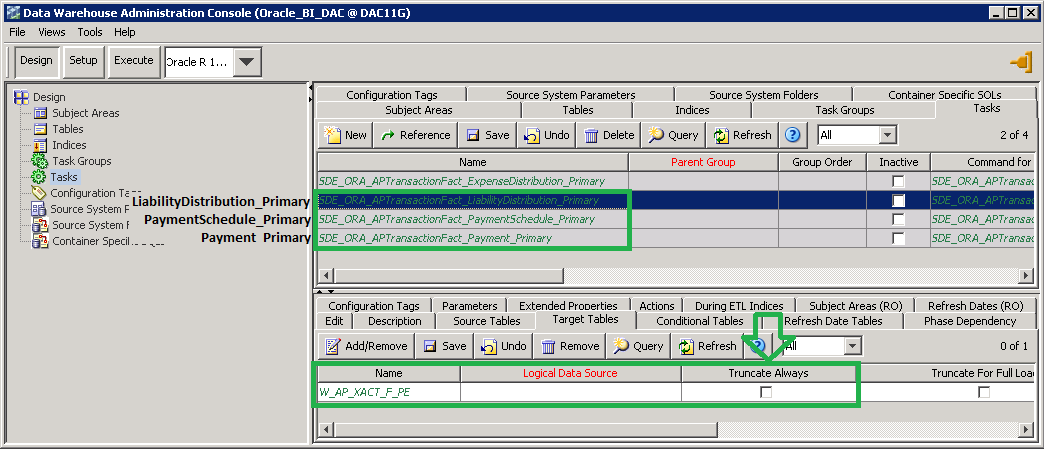The image size is (1044, 449).
Task: Open help icon in the upper toolbar
Action: coord(792,135)
